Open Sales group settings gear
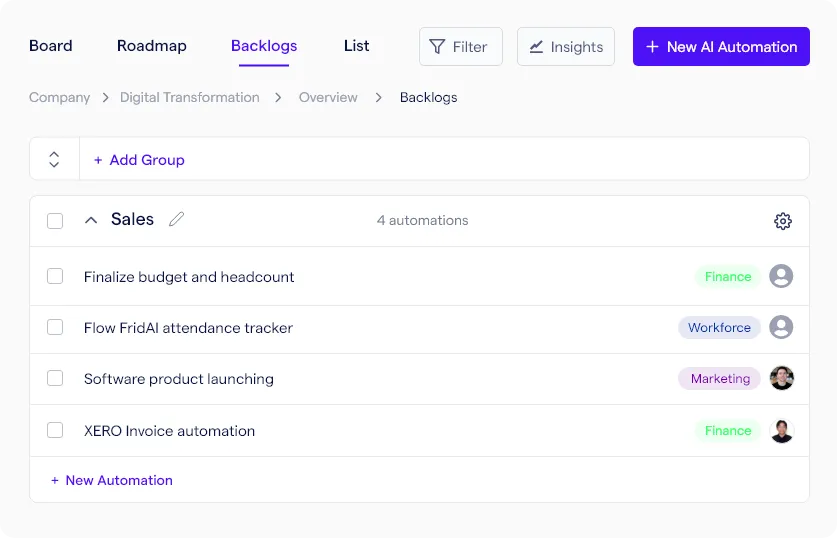The image size is (837, 538). click(x=783, y=221)
